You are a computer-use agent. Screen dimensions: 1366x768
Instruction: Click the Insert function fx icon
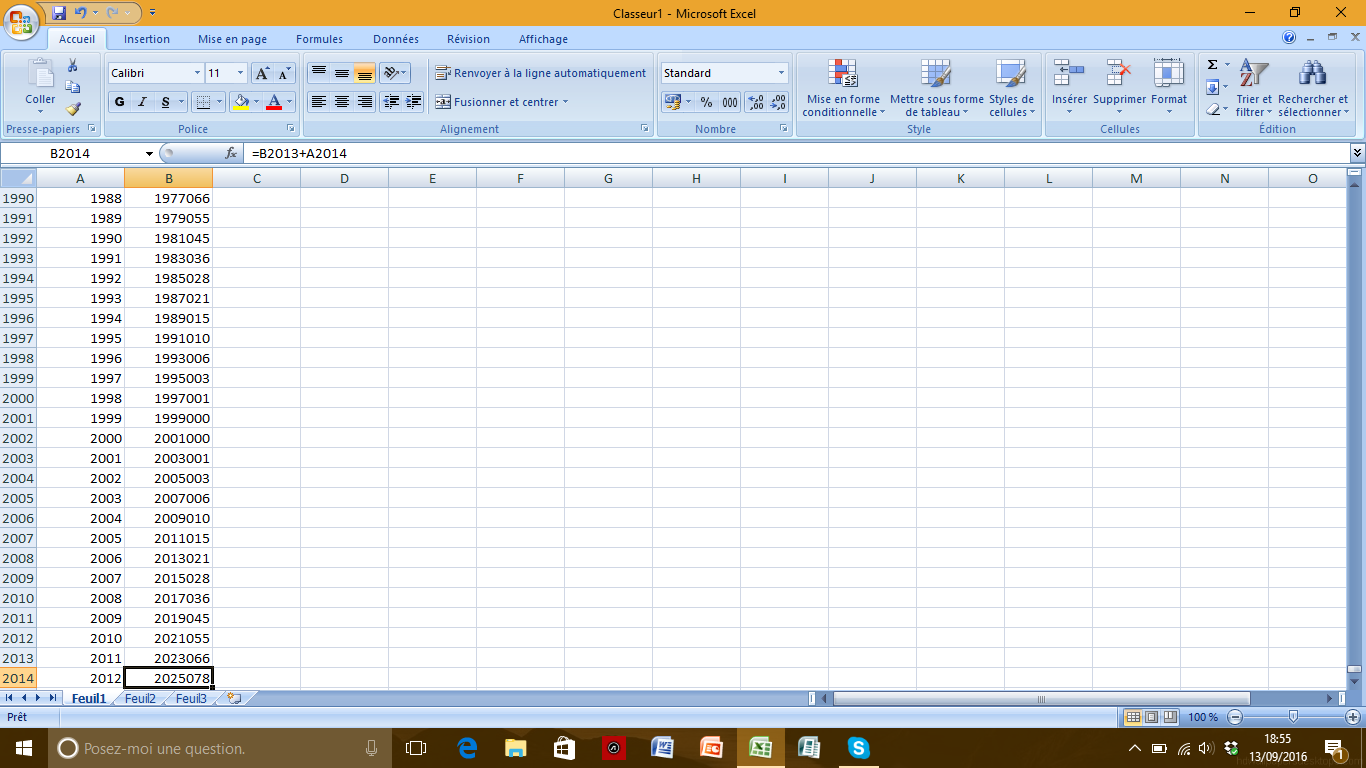pyautogui.click(x=231, y=154)
